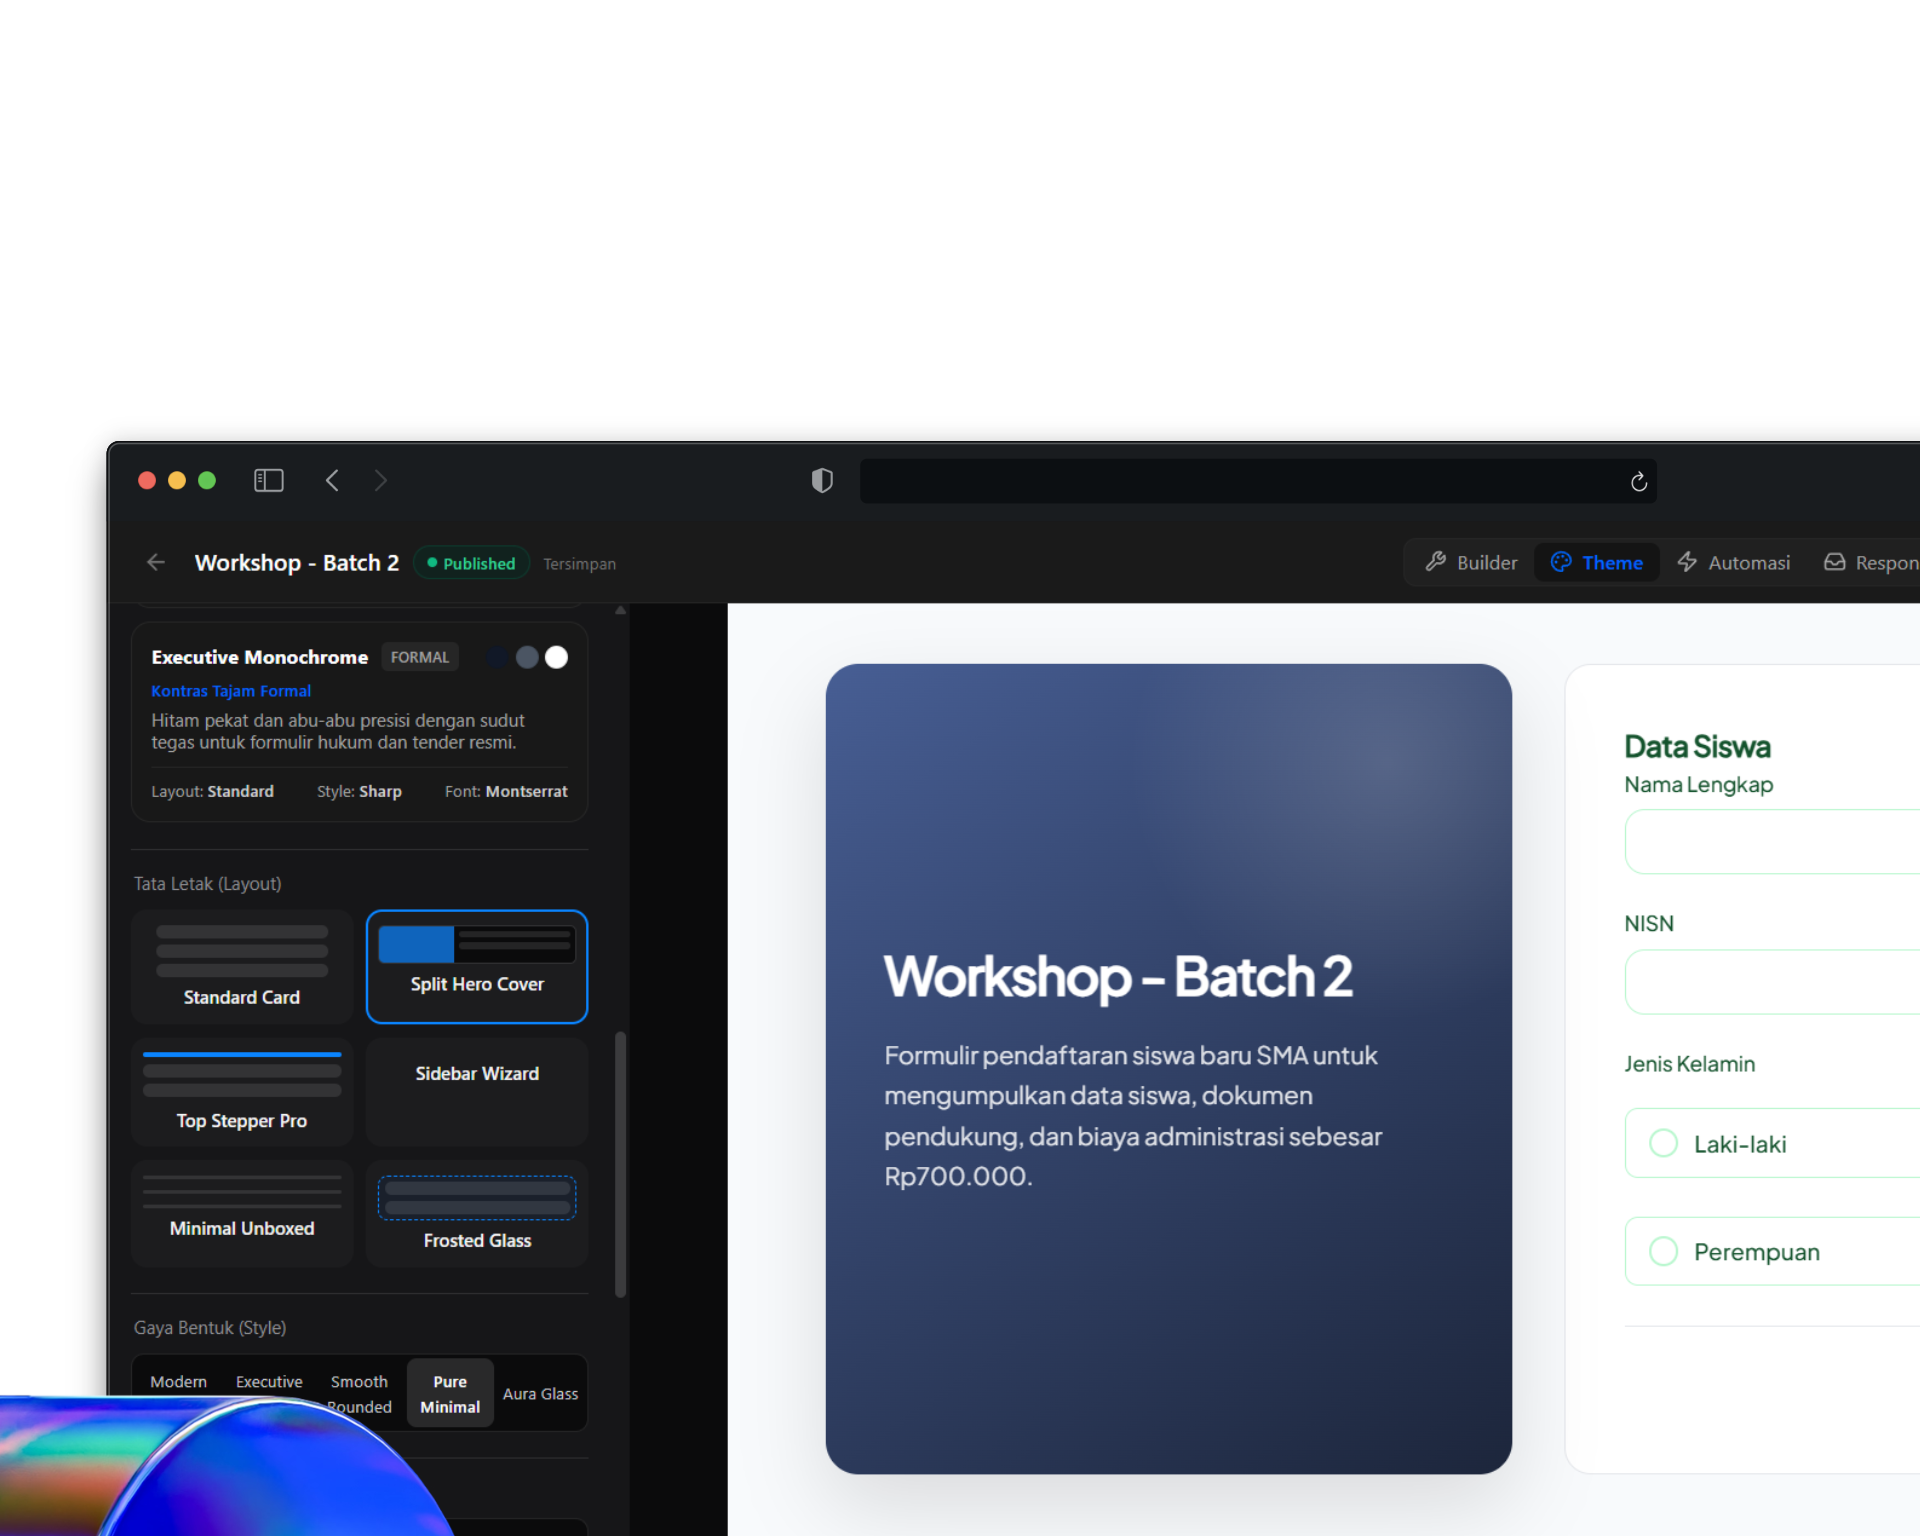
Task: Select the Executive Monochrome theme card
Action: coord(359,722)
